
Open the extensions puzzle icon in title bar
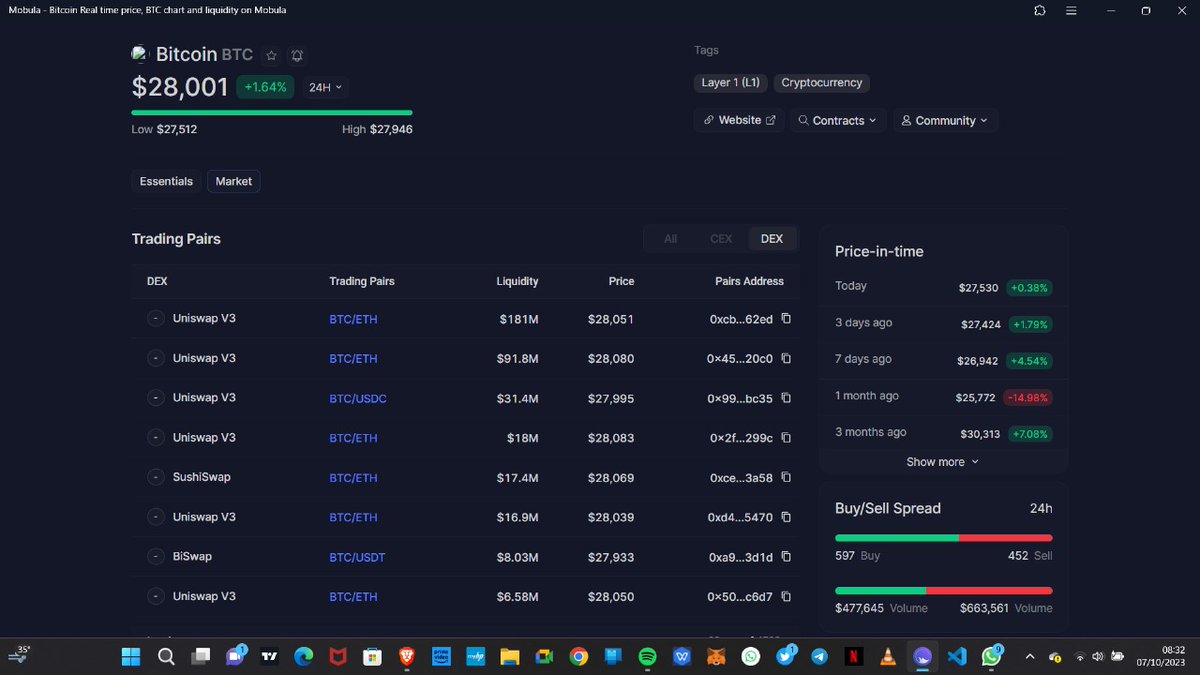pos(1040,10)
